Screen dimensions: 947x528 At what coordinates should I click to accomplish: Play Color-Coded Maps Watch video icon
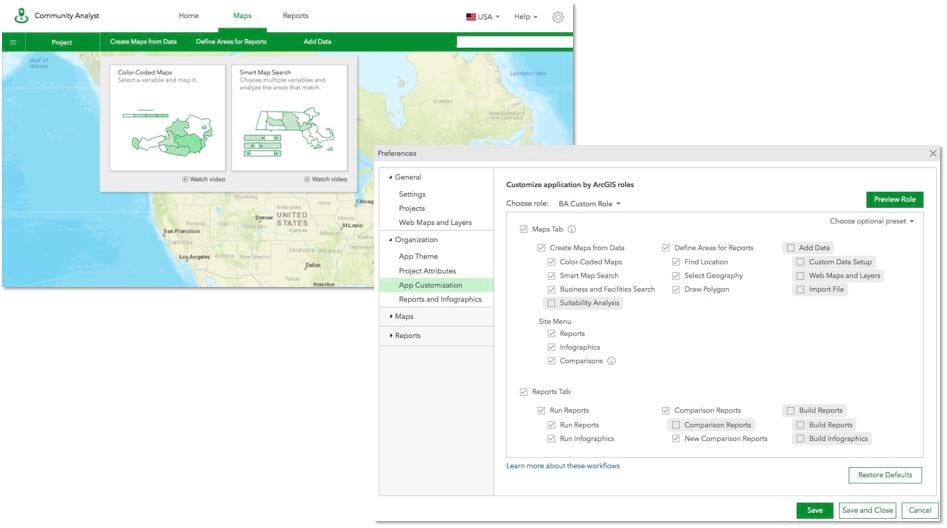185,179
